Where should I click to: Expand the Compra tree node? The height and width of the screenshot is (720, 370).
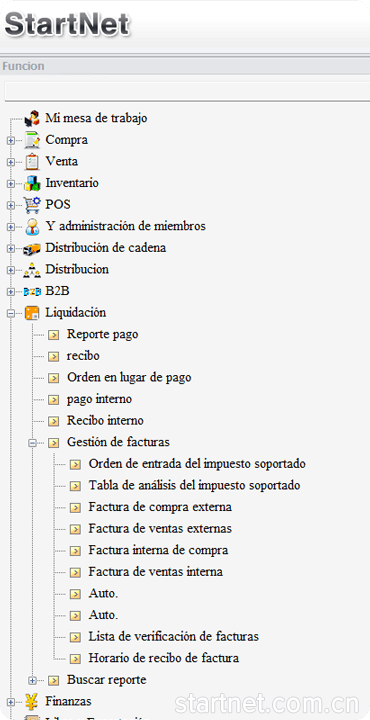coord(11,141)
